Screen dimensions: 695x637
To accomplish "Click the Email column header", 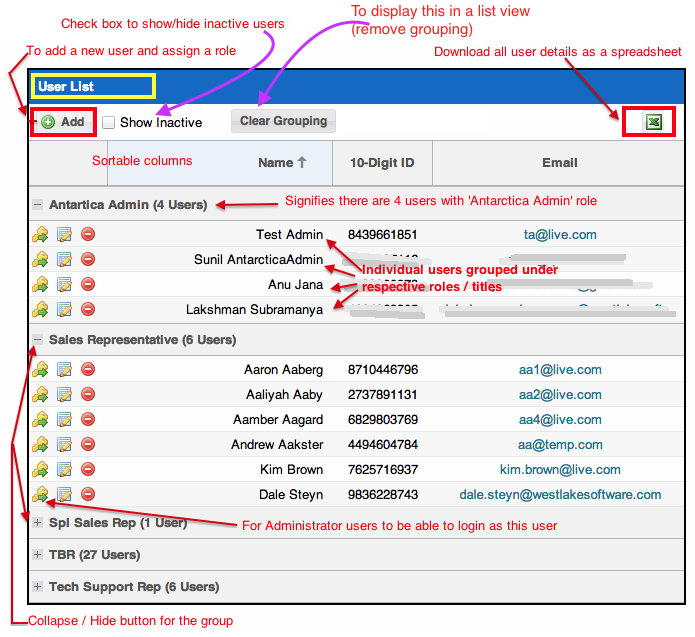I will tap(559, 162).
